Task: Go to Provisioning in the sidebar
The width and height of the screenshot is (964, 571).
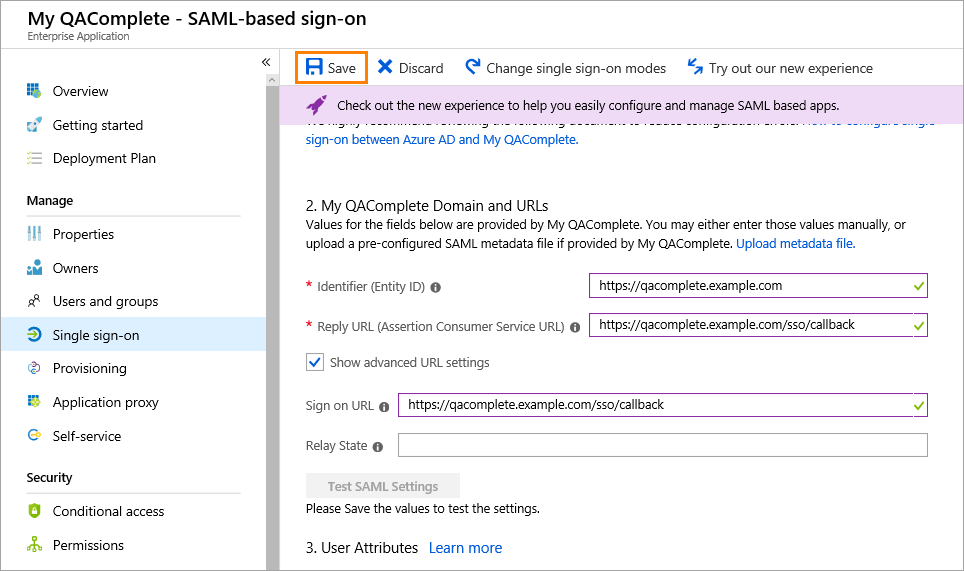Action: tap(89, 368)
